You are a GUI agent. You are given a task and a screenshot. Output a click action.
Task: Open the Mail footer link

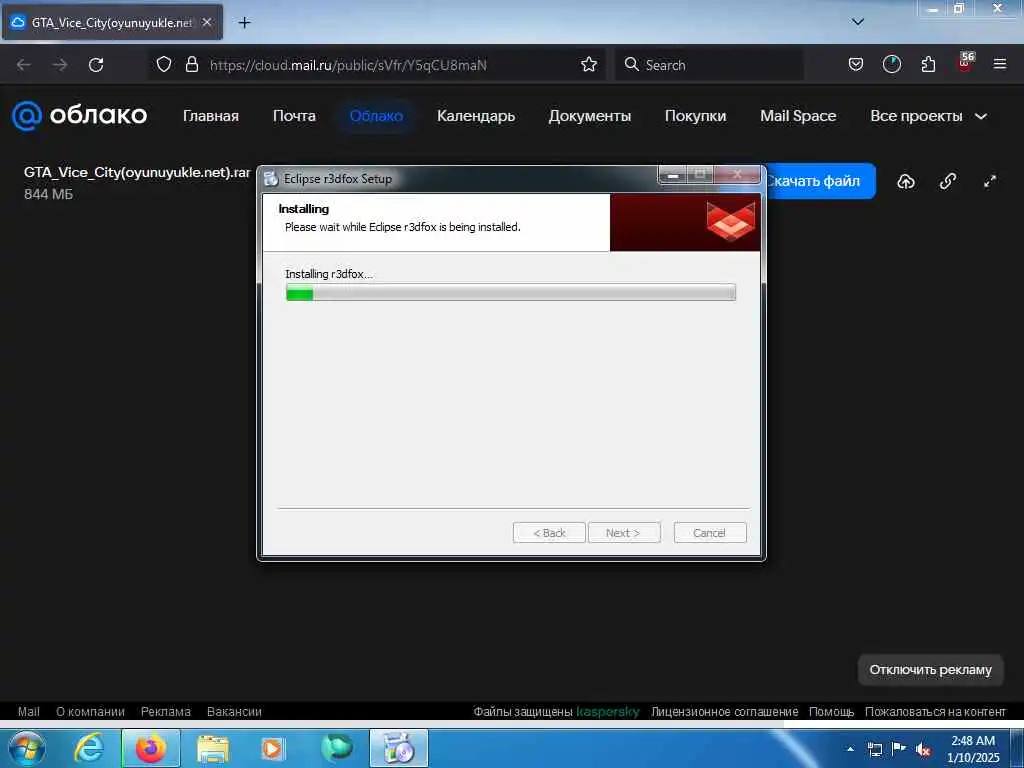coord(29,711)
